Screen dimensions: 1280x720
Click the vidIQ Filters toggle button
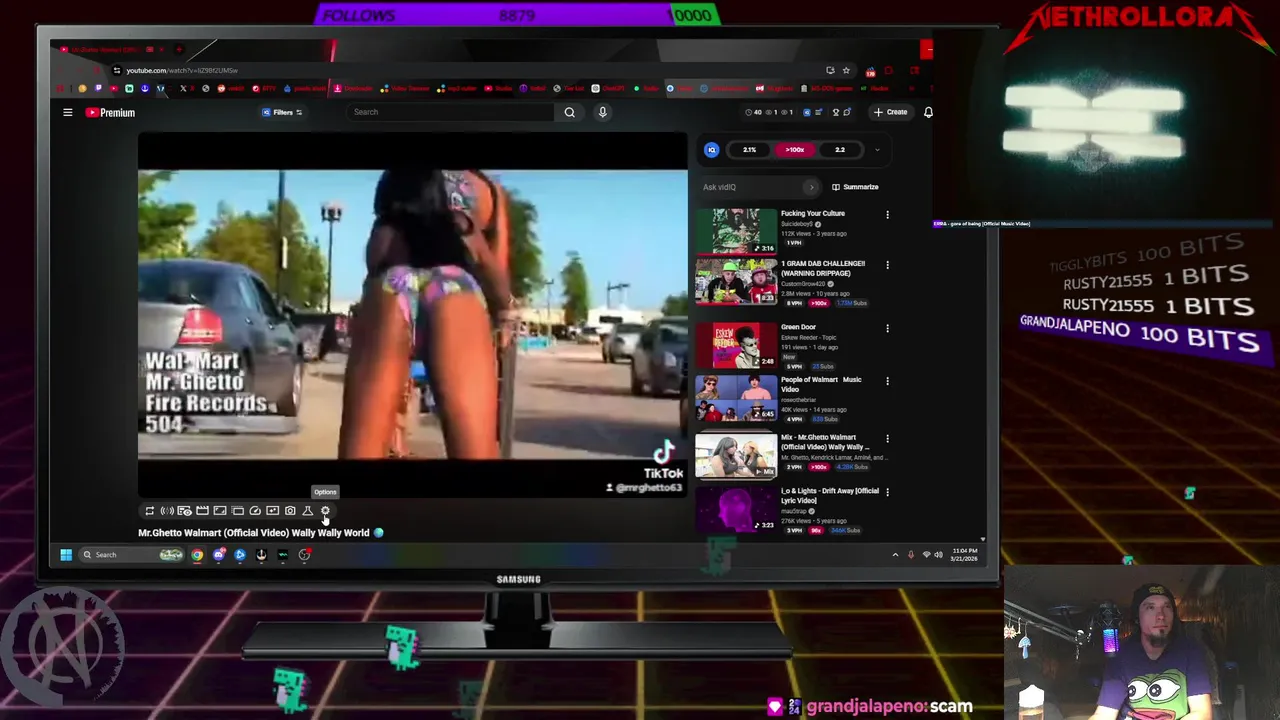coord(282,112)
